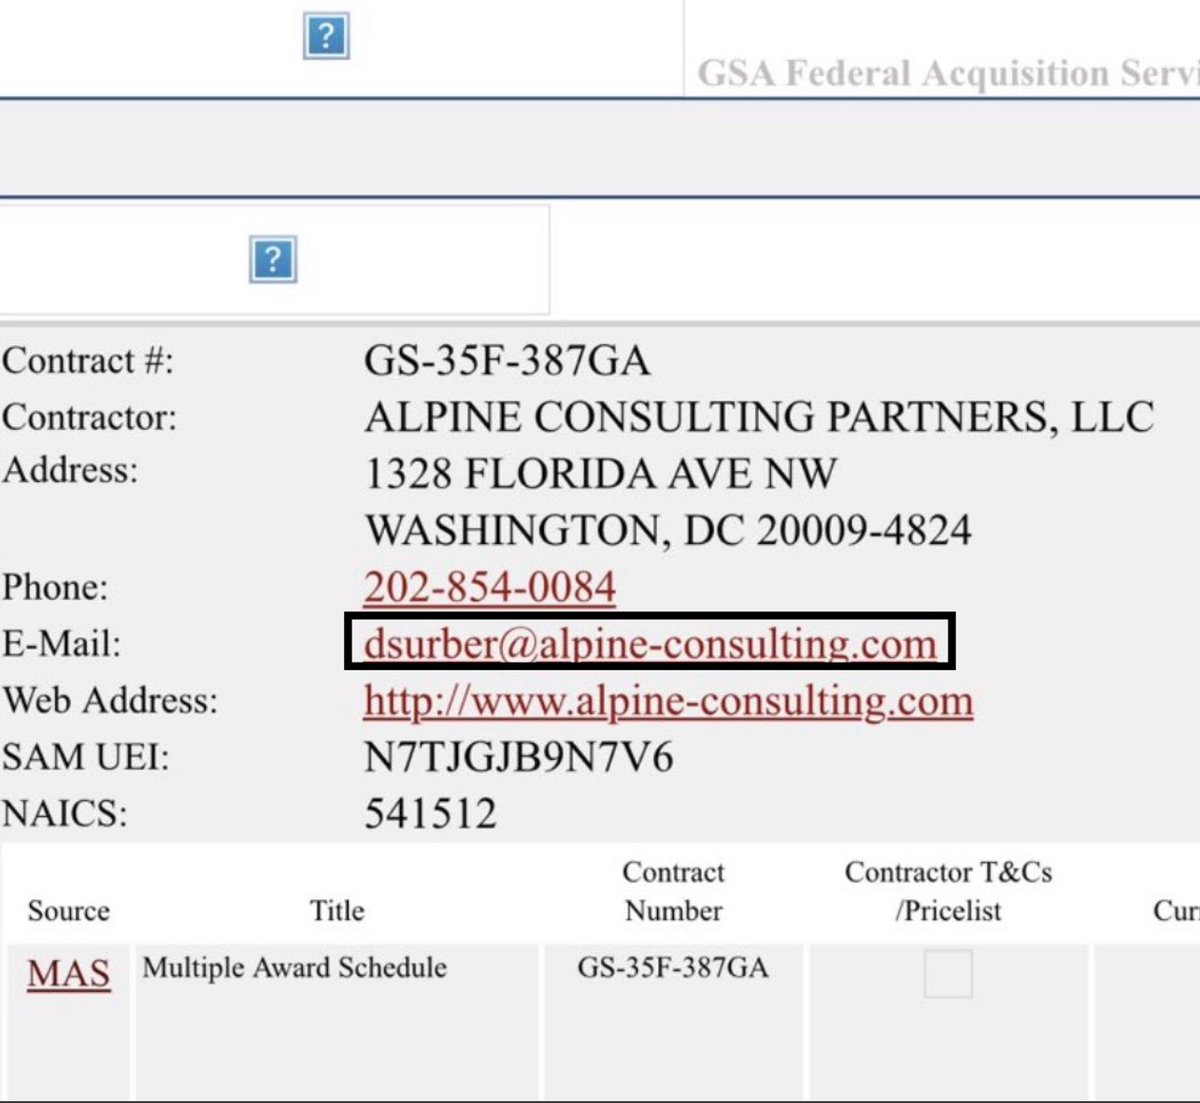Screen dimensions: 1200x1103
Task: Click the help icon above the contract details
Action: pos(272,260)
